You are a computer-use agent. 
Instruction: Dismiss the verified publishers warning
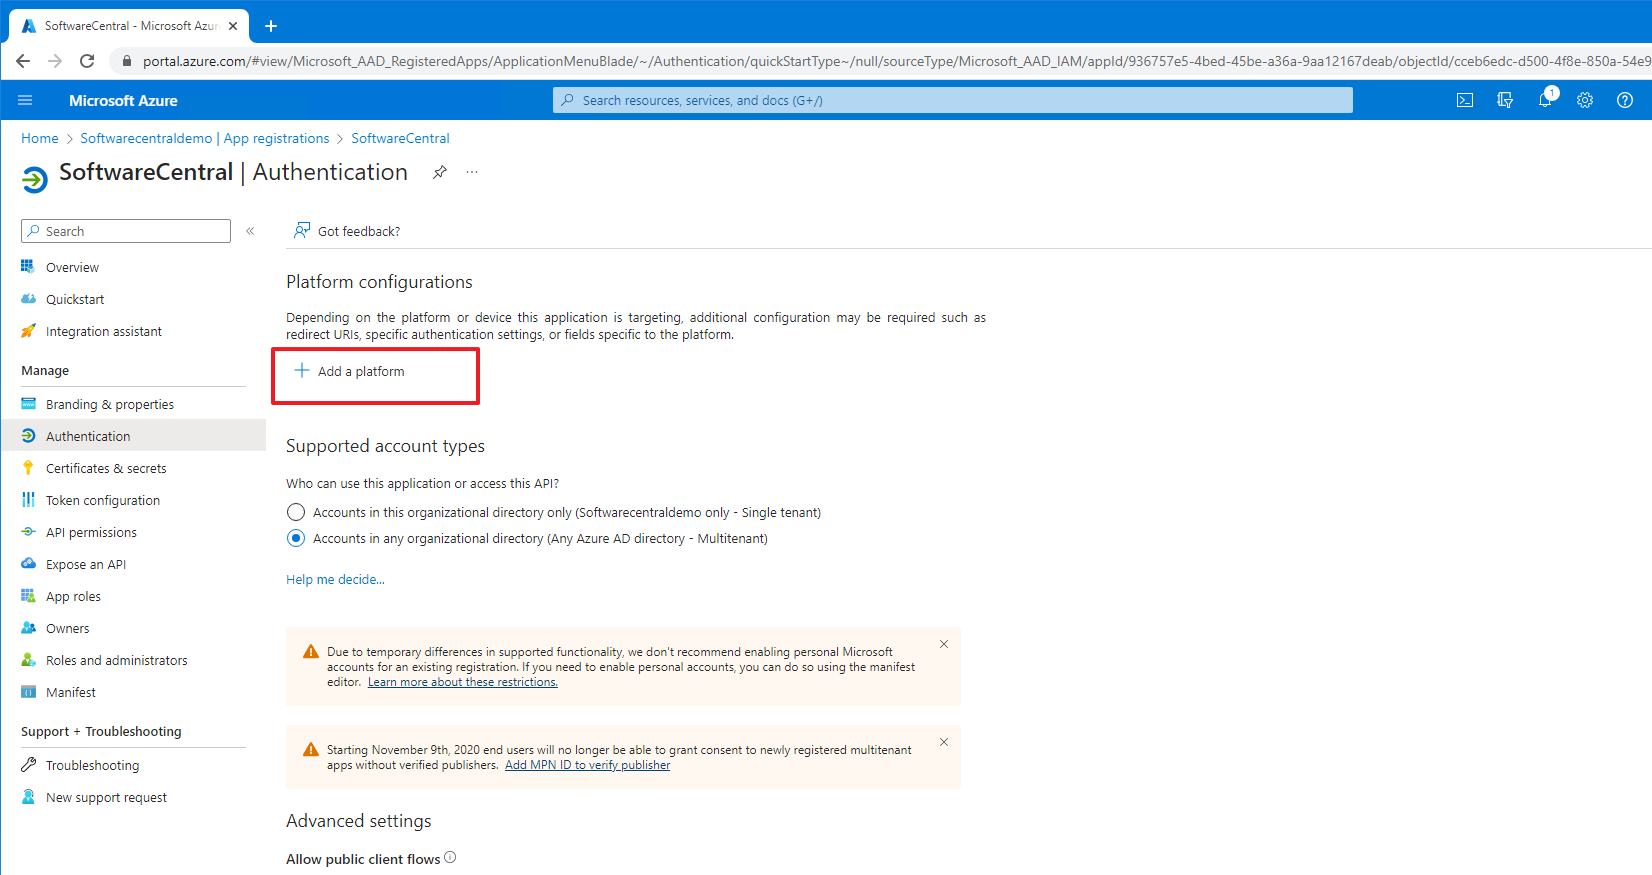(943, 742)
